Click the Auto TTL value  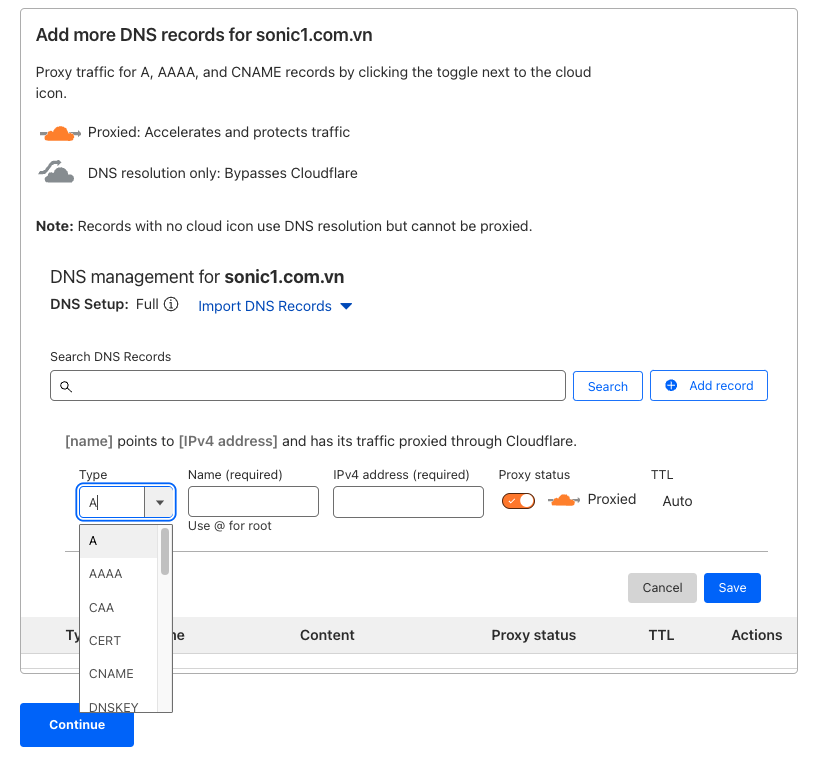coord(677,501)
